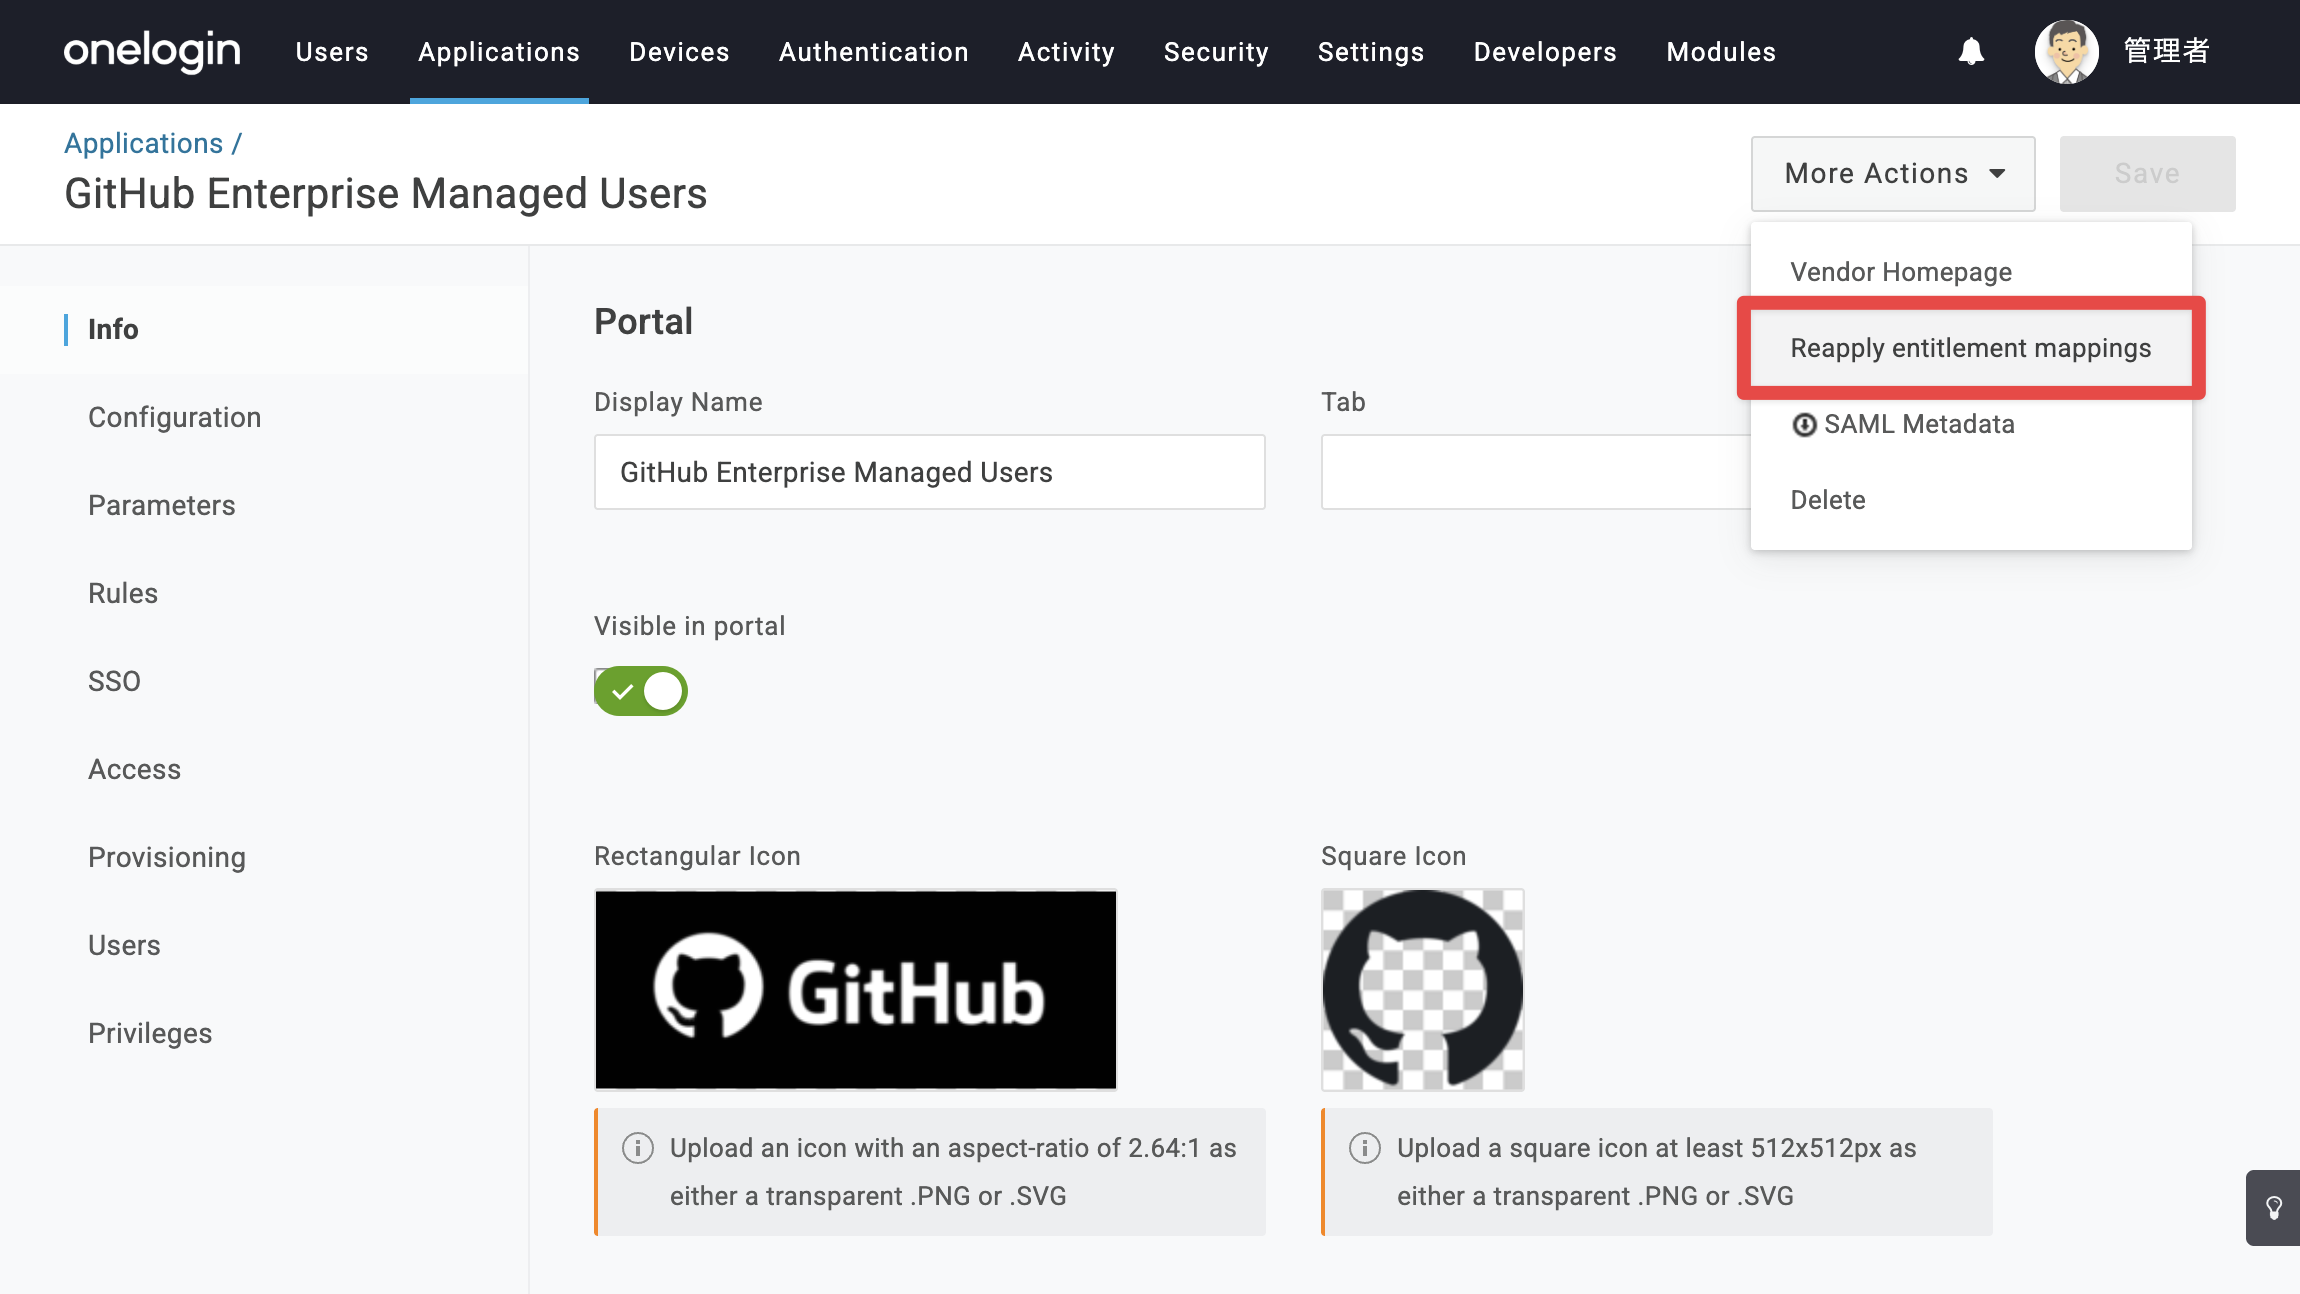Switch to the Info sidebar tab
This screenshot has width=2300, height=1294.
(264, 330)
